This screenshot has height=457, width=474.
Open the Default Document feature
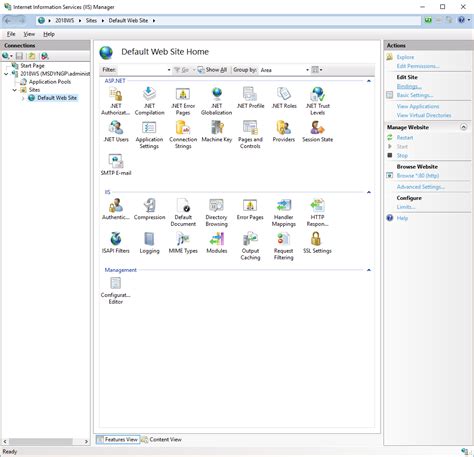click(x=183, y=213)
